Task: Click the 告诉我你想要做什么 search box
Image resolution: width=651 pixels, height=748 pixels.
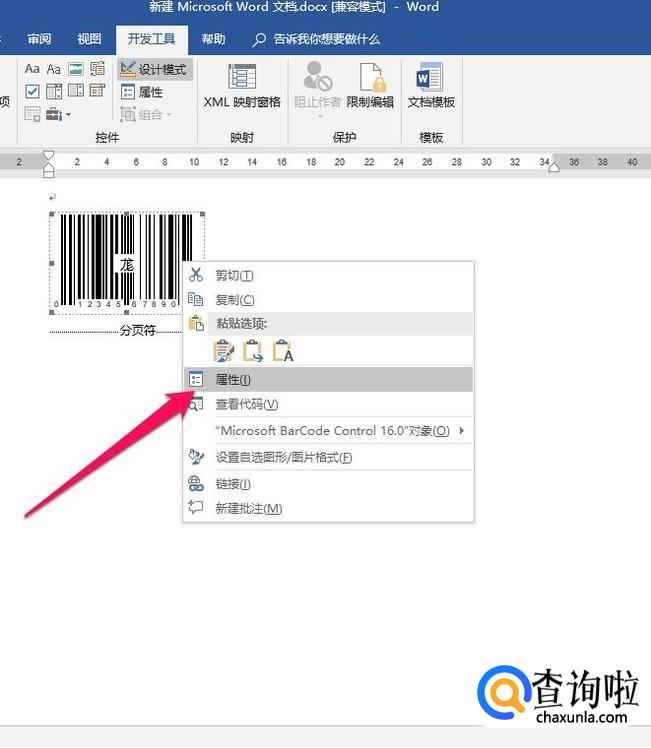Action: [x=316, y=39]
